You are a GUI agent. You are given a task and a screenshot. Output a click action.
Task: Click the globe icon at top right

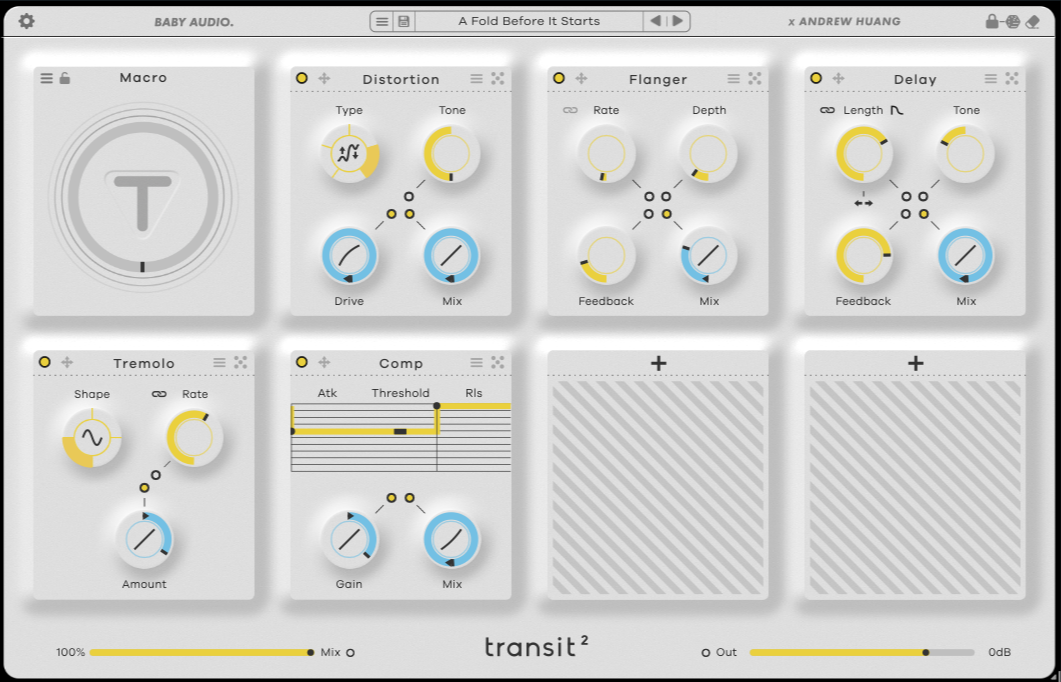coord(1012,22)
